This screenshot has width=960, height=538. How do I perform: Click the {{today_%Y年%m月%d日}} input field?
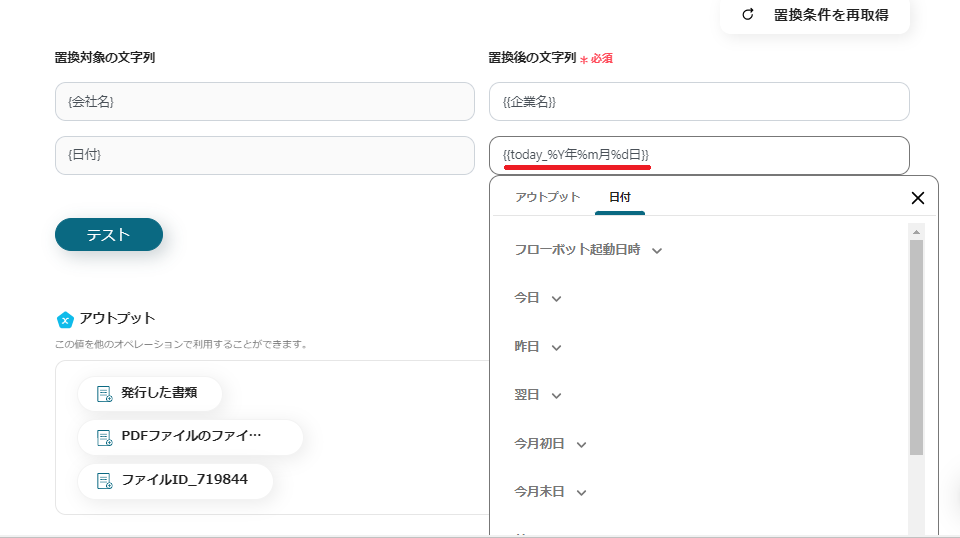pyautogui.click(x=699, y=155)
